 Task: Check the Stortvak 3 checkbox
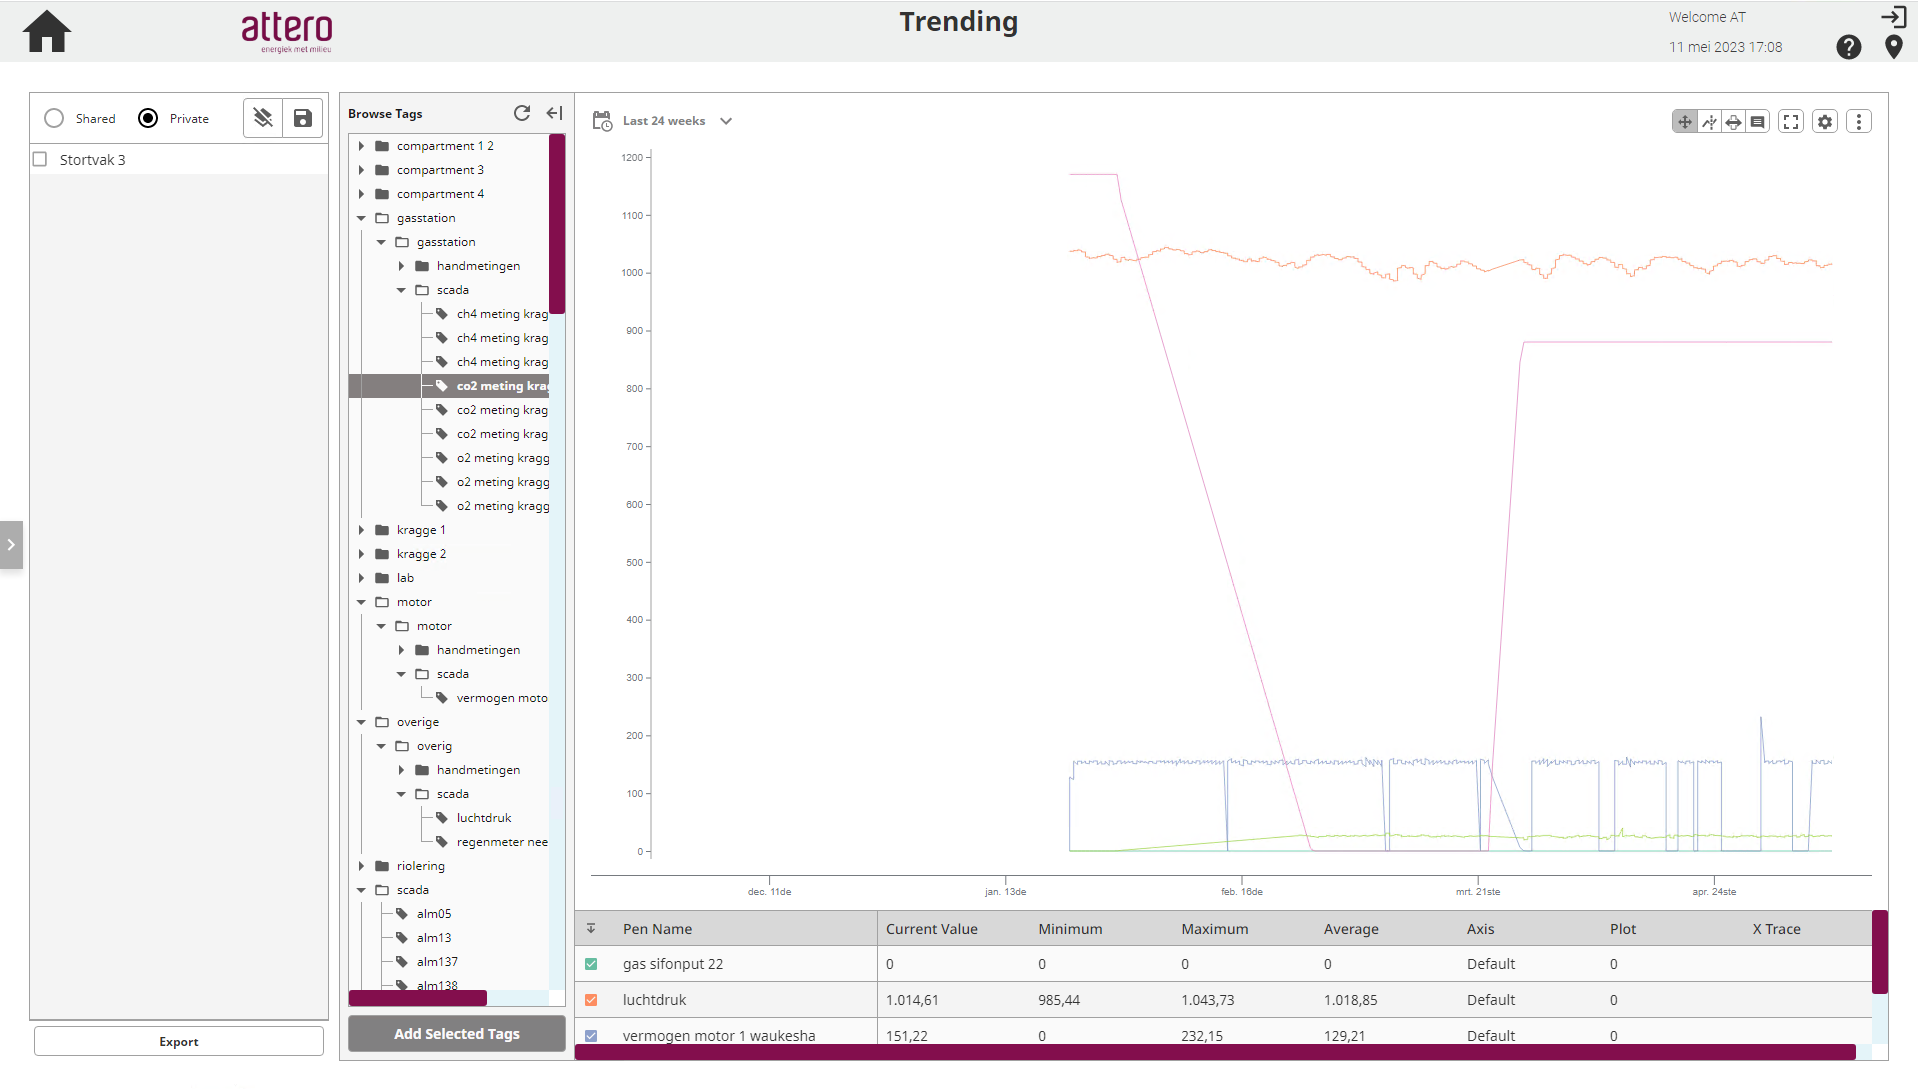click(41, 159)
